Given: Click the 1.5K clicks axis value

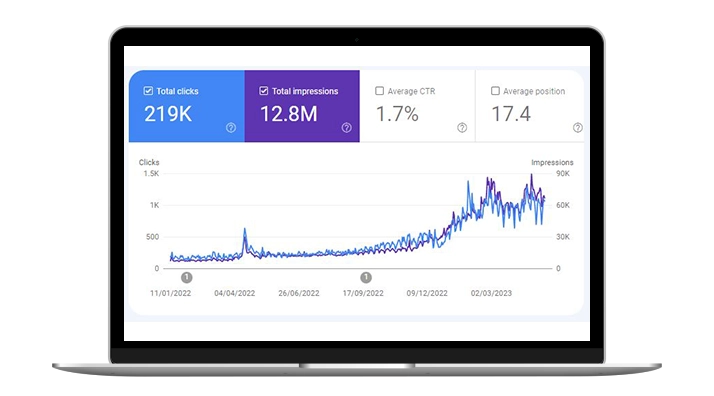Looking at the screenshot, I should click(x=151, y=173).
